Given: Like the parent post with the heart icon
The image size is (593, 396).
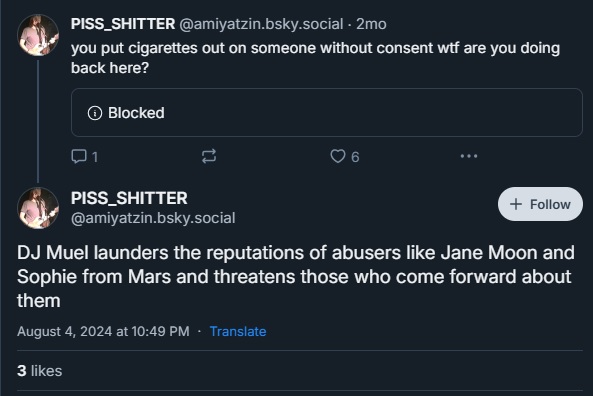Looking at the screenshot, I should [338, 156].
